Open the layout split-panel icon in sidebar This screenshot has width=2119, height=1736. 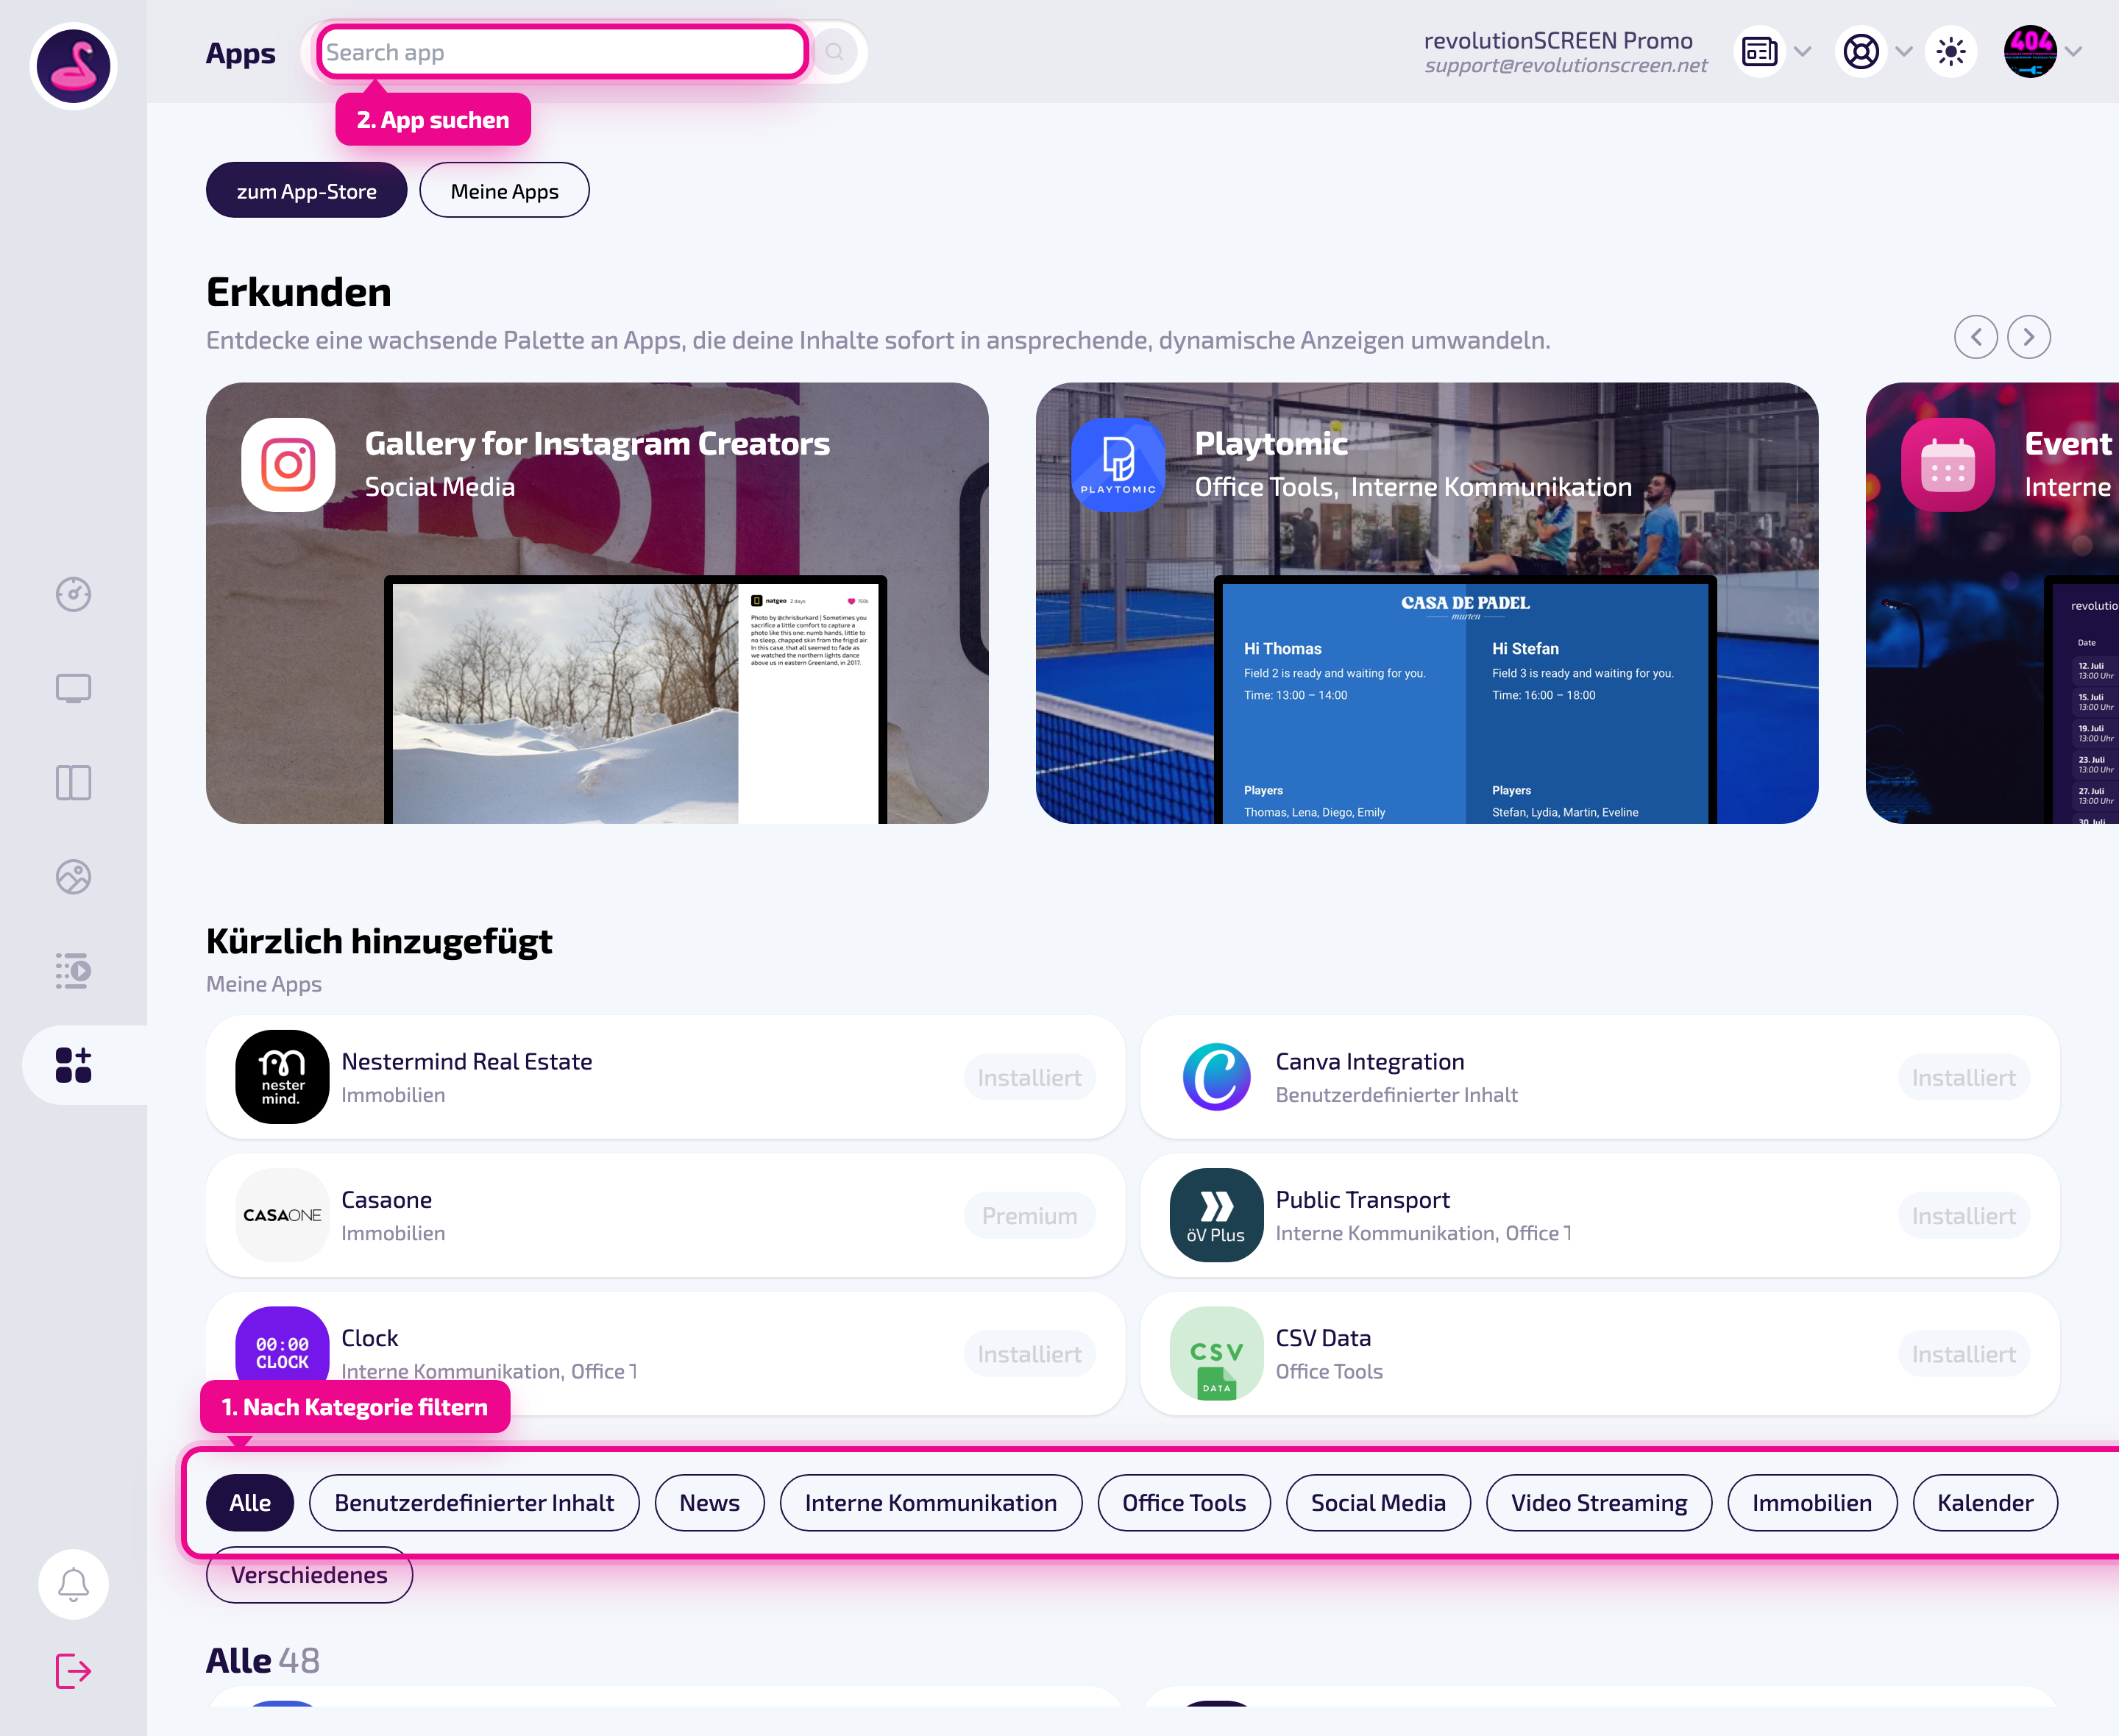[73, 782]
